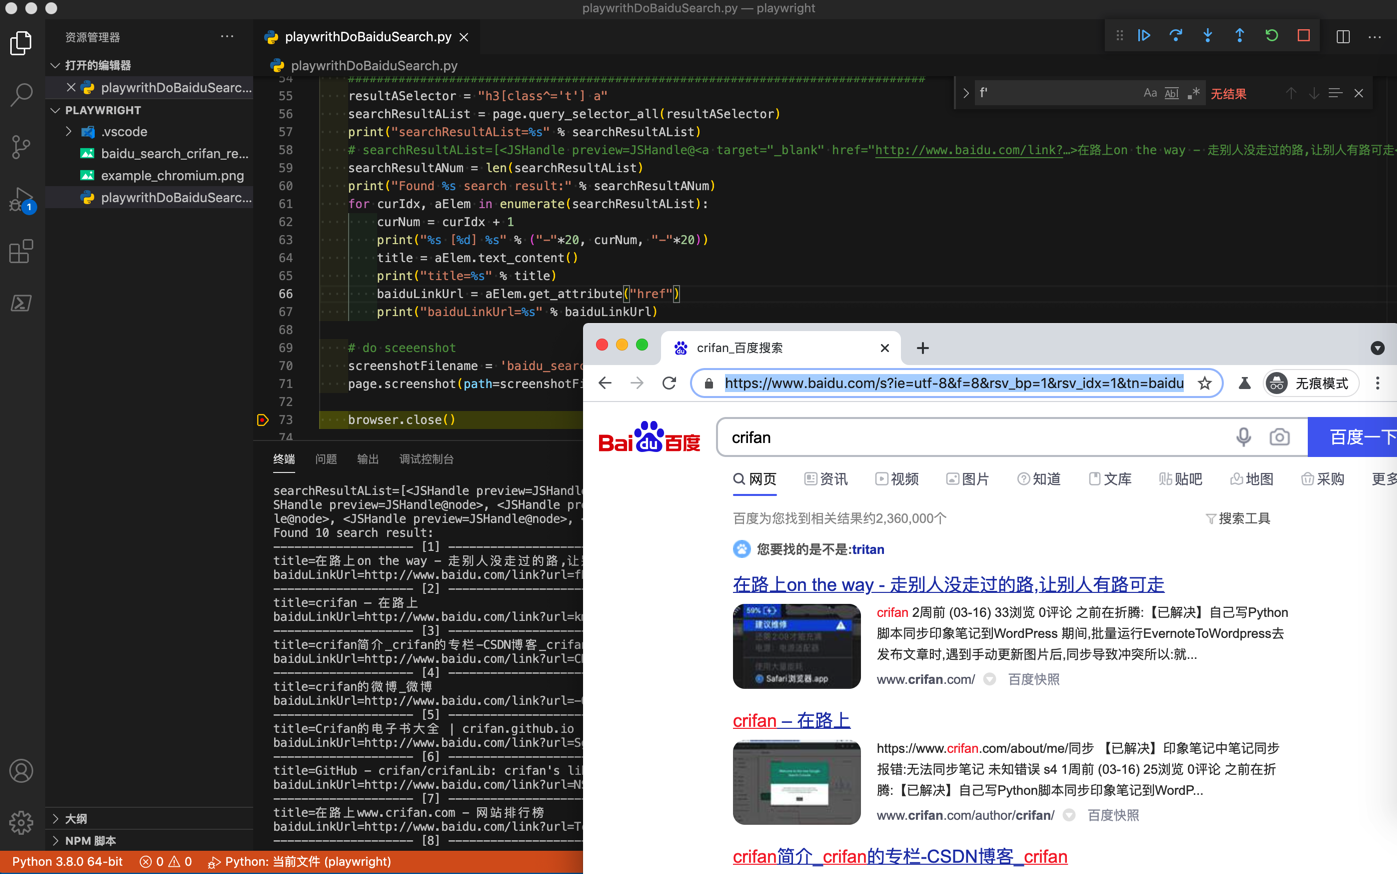Screen dimensions: 1397x874
Task: Toggle Match Whole Word in find widget
Action: click(1171, 93)
